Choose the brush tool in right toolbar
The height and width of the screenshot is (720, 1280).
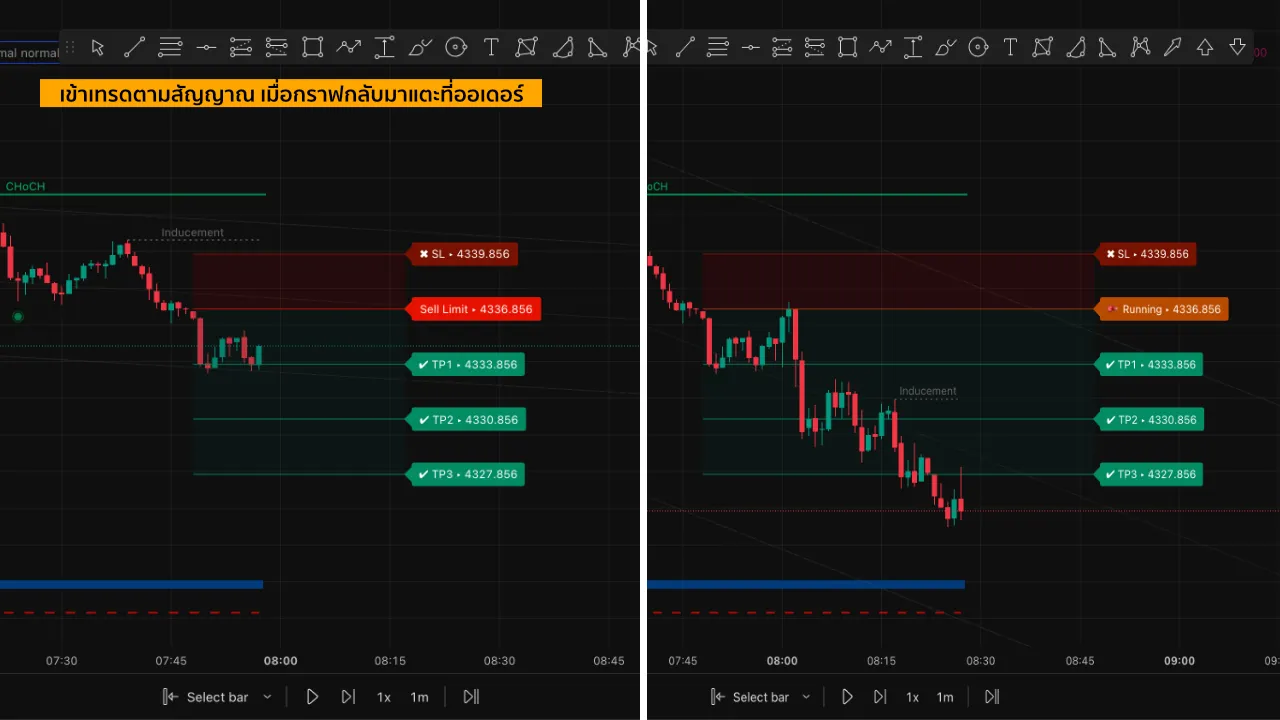coord(945,47)
